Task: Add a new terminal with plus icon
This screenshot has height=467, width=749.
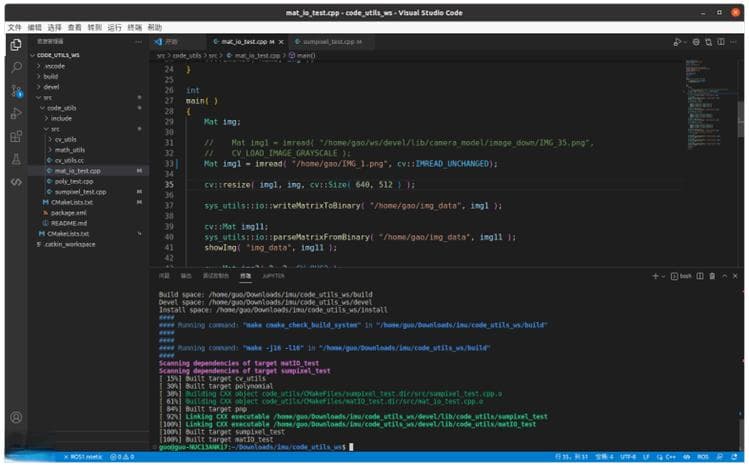Action: click(x=655, y=276)
